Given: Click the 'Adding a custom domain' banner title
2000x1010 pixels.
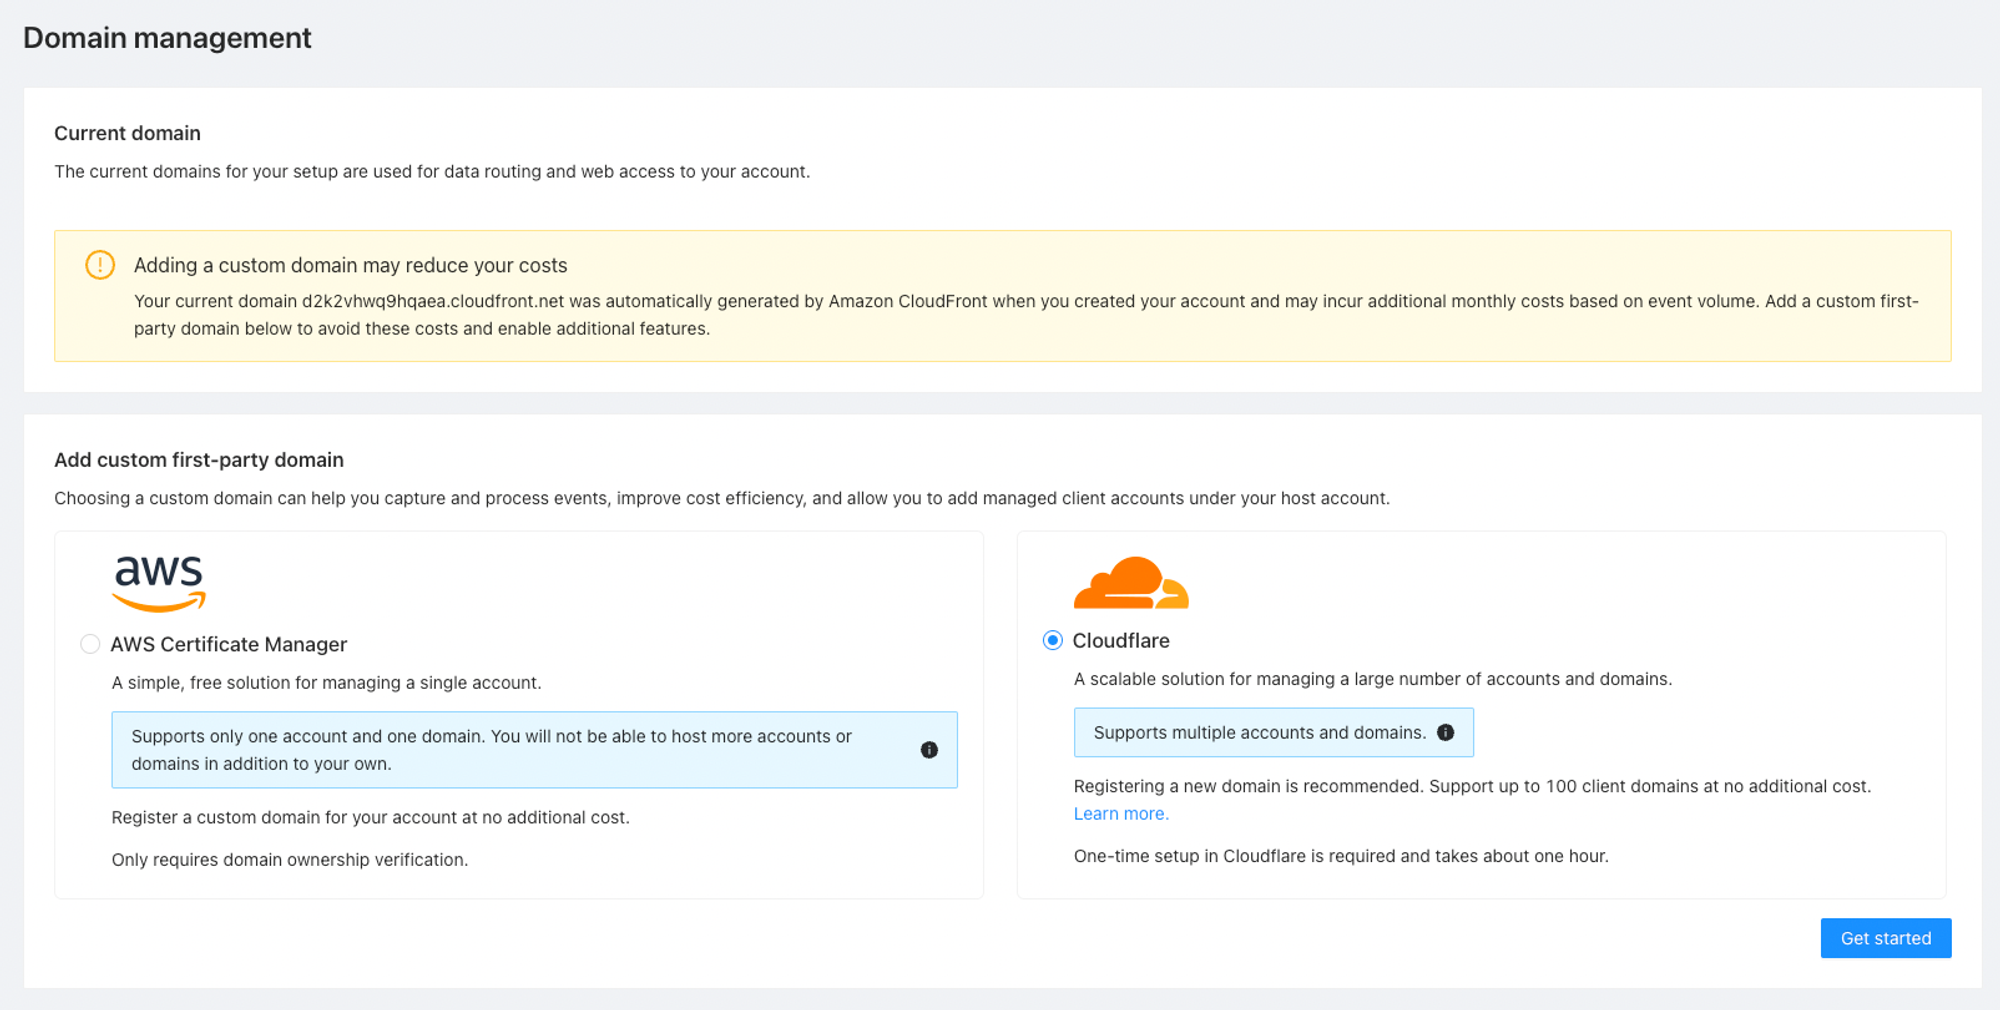Looking at the screenshot, I should coord(350,265).
